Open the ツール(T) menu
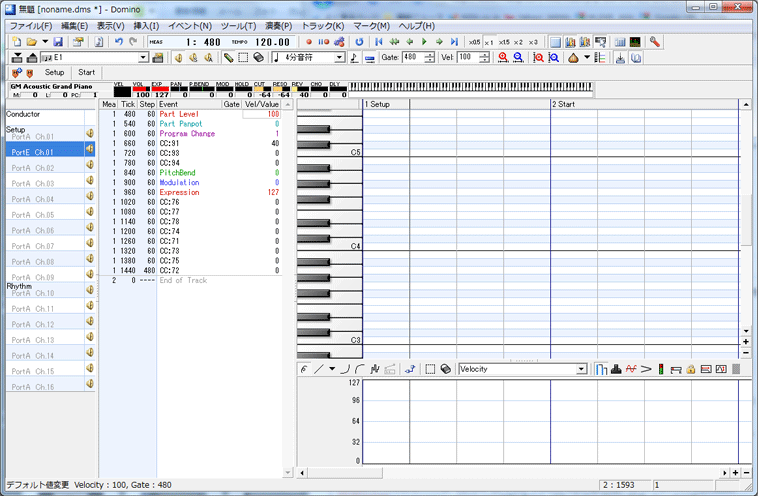This screenshot has width=758, height=496. (x=236, y=25)
